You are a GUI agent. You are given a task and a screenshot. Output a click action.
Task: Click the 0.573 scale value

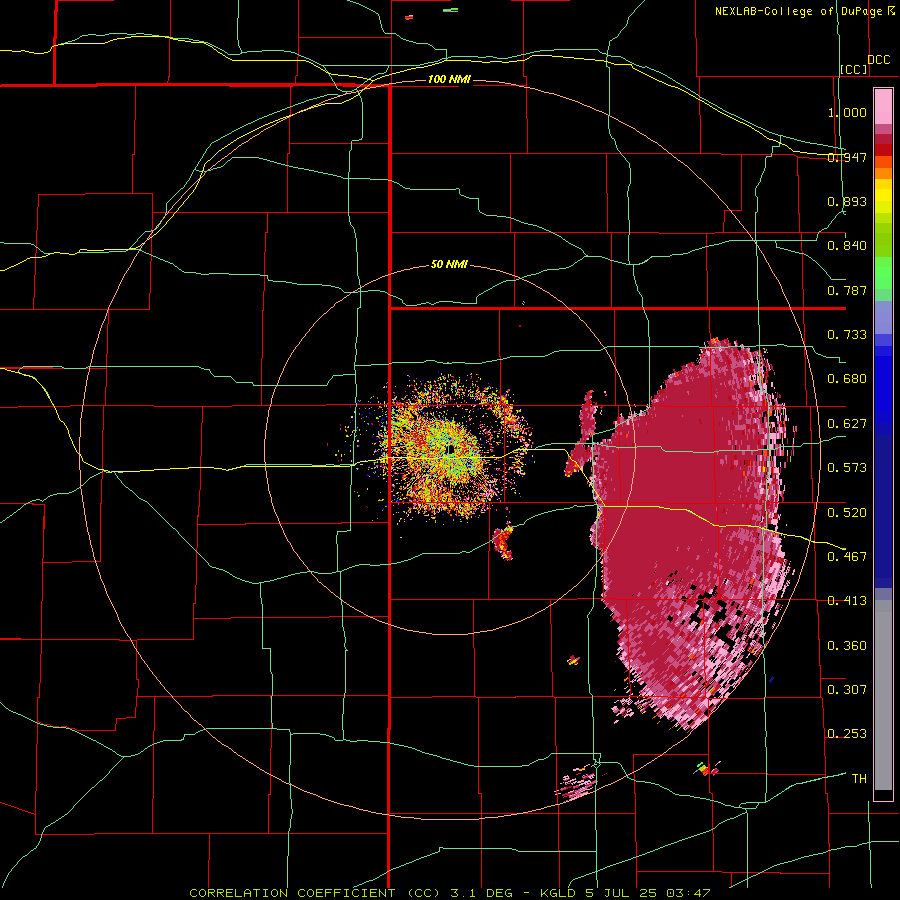click(x=847, y=468)
